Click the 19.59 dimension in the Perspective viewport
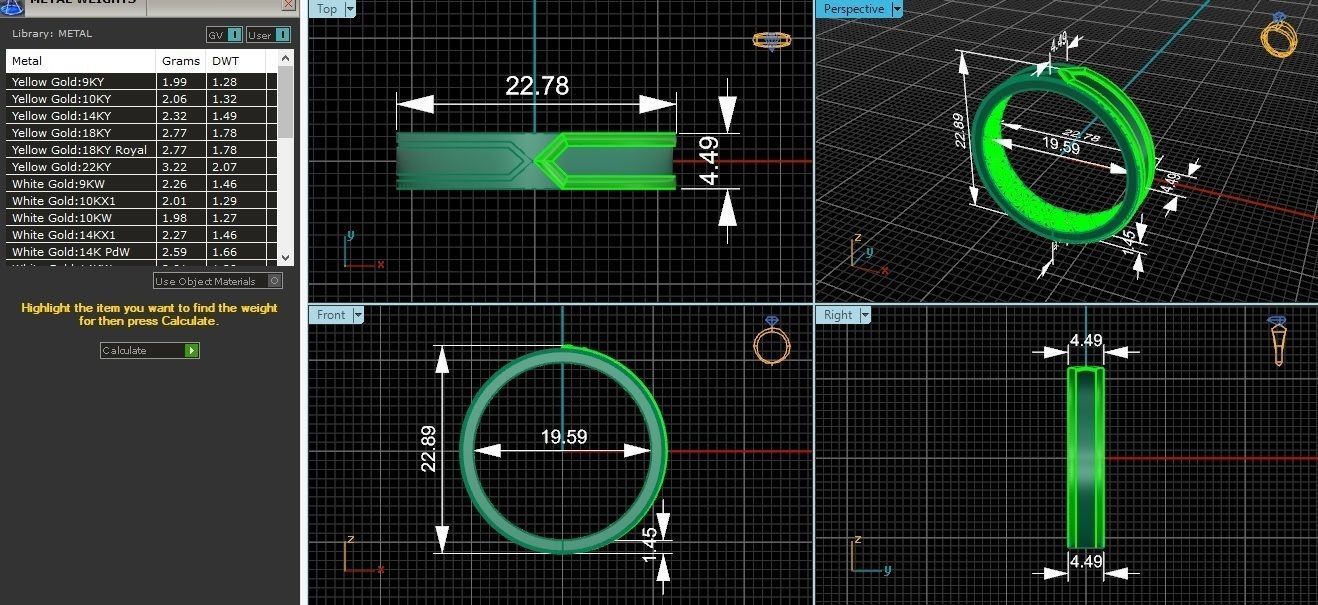 pyautogui.click(x=1061, y=145)
